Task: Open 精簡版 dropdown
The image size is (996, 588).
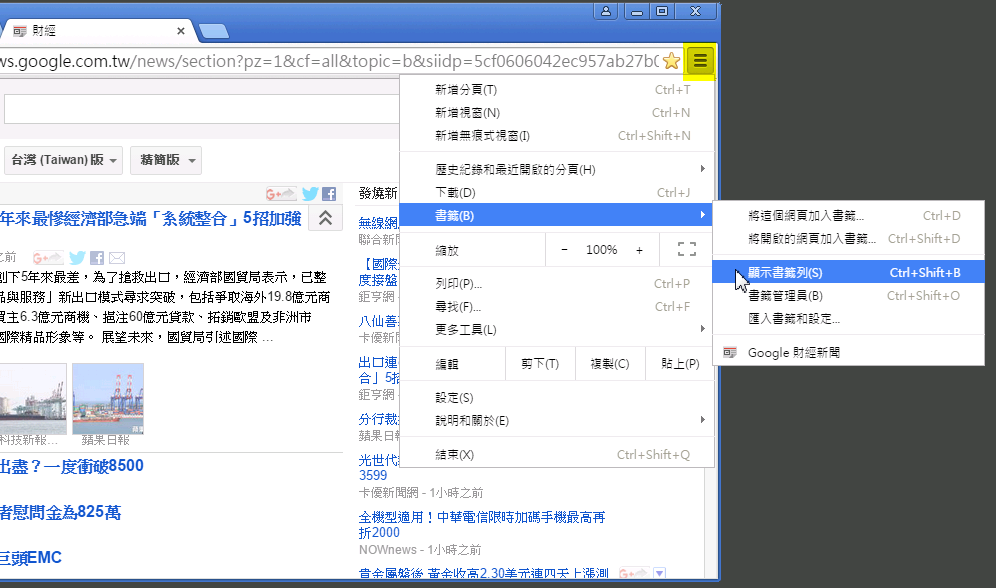Action: (x=166, y=160)
